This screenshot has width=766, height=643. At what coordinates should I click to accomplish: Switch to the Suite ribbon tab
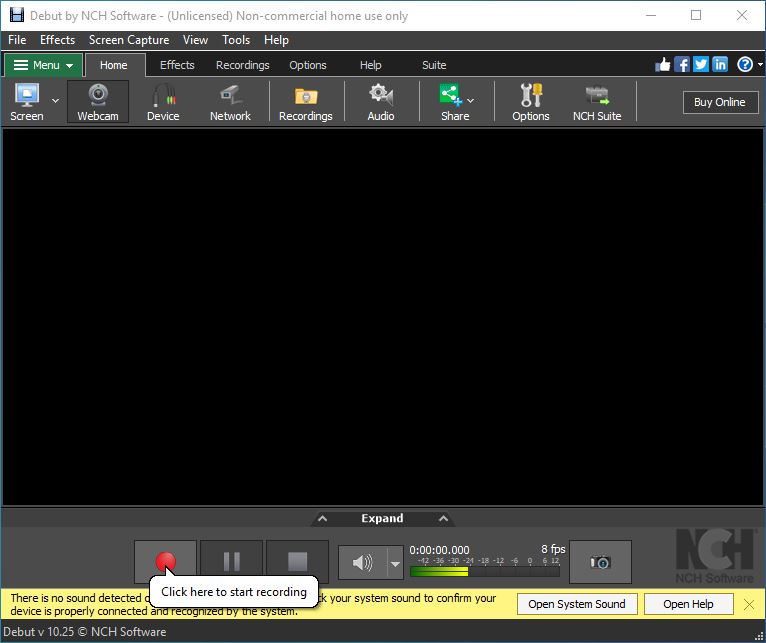pyautogui.click(x=434, y=65)
